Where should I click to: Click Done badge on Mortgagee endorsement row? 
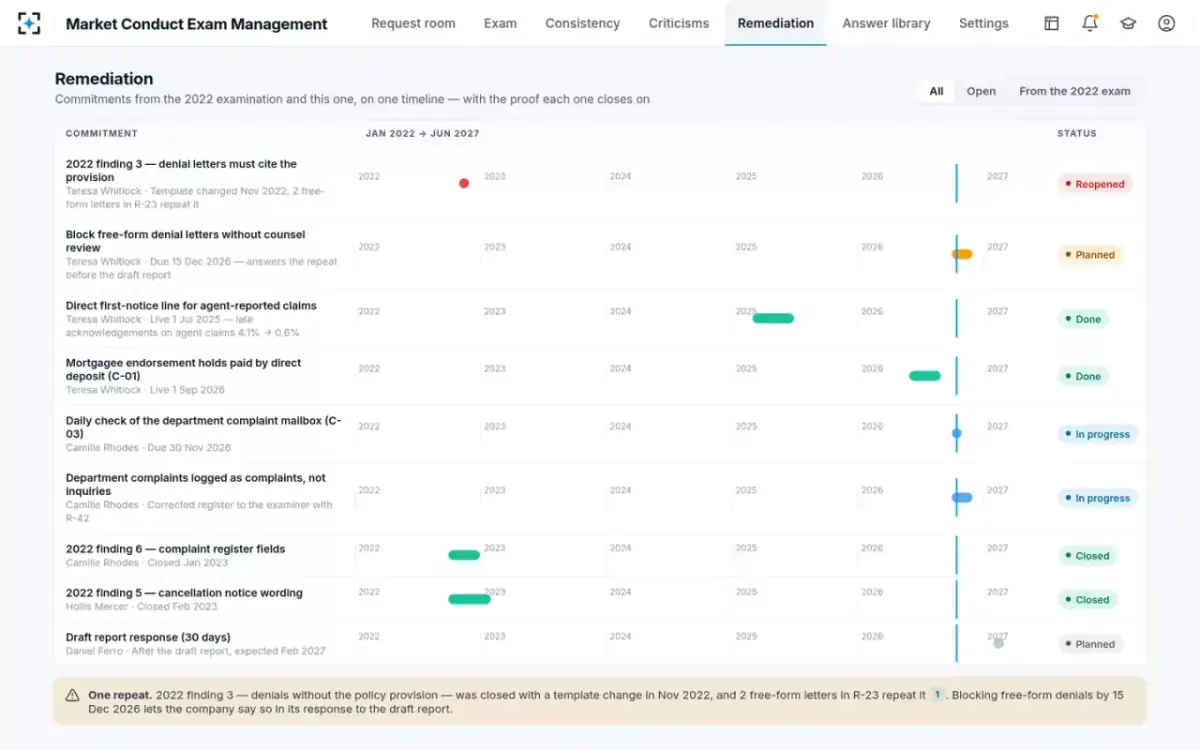(1083, 376)
